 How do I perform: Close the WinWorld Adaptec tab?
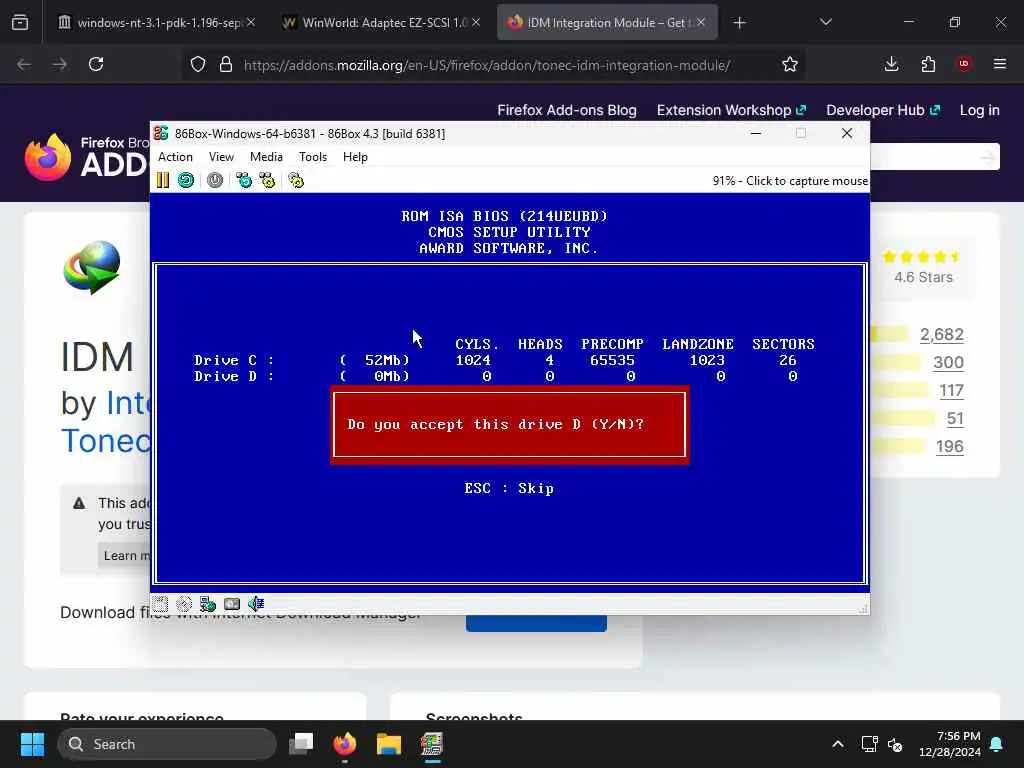tap(476, 22)
